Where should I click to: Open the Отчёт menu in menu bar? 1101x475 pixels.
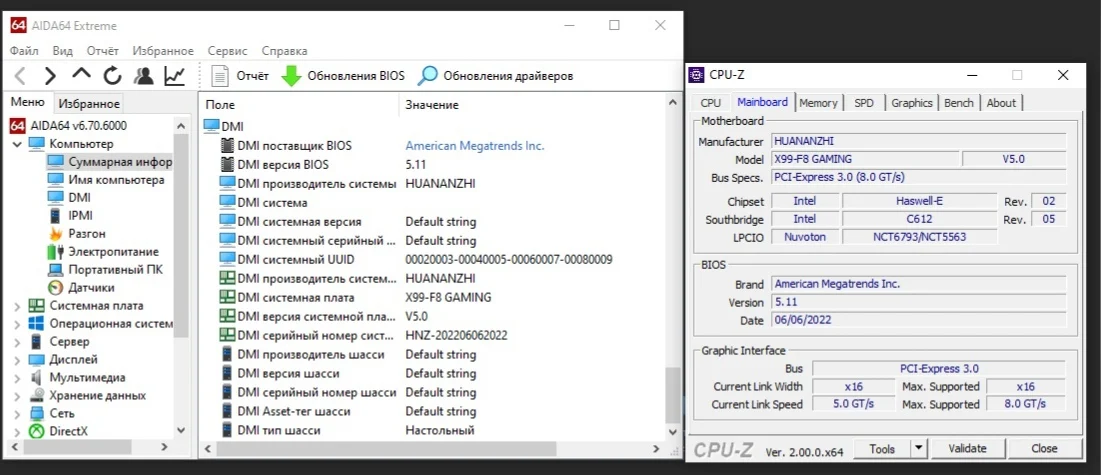[x=103, y=51]
